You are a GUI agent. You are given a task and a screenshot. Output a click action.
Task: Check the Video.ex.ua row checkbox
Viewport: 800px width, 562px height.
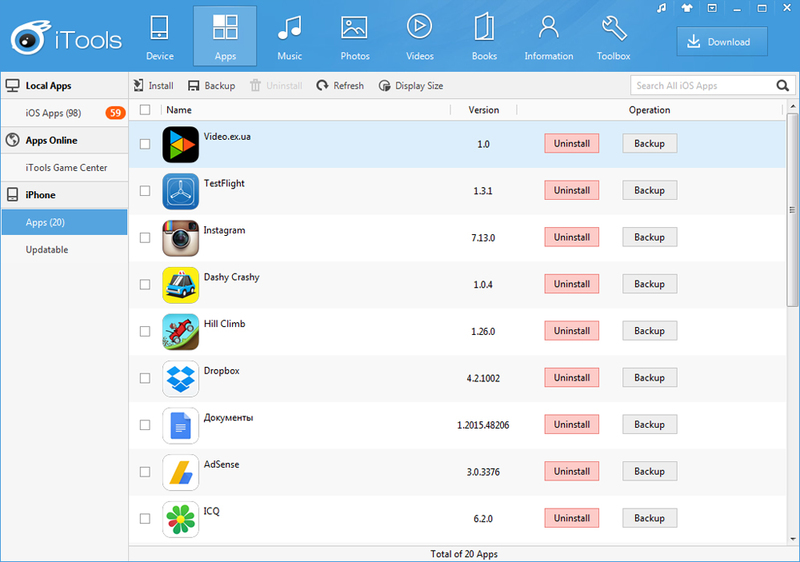145,144
